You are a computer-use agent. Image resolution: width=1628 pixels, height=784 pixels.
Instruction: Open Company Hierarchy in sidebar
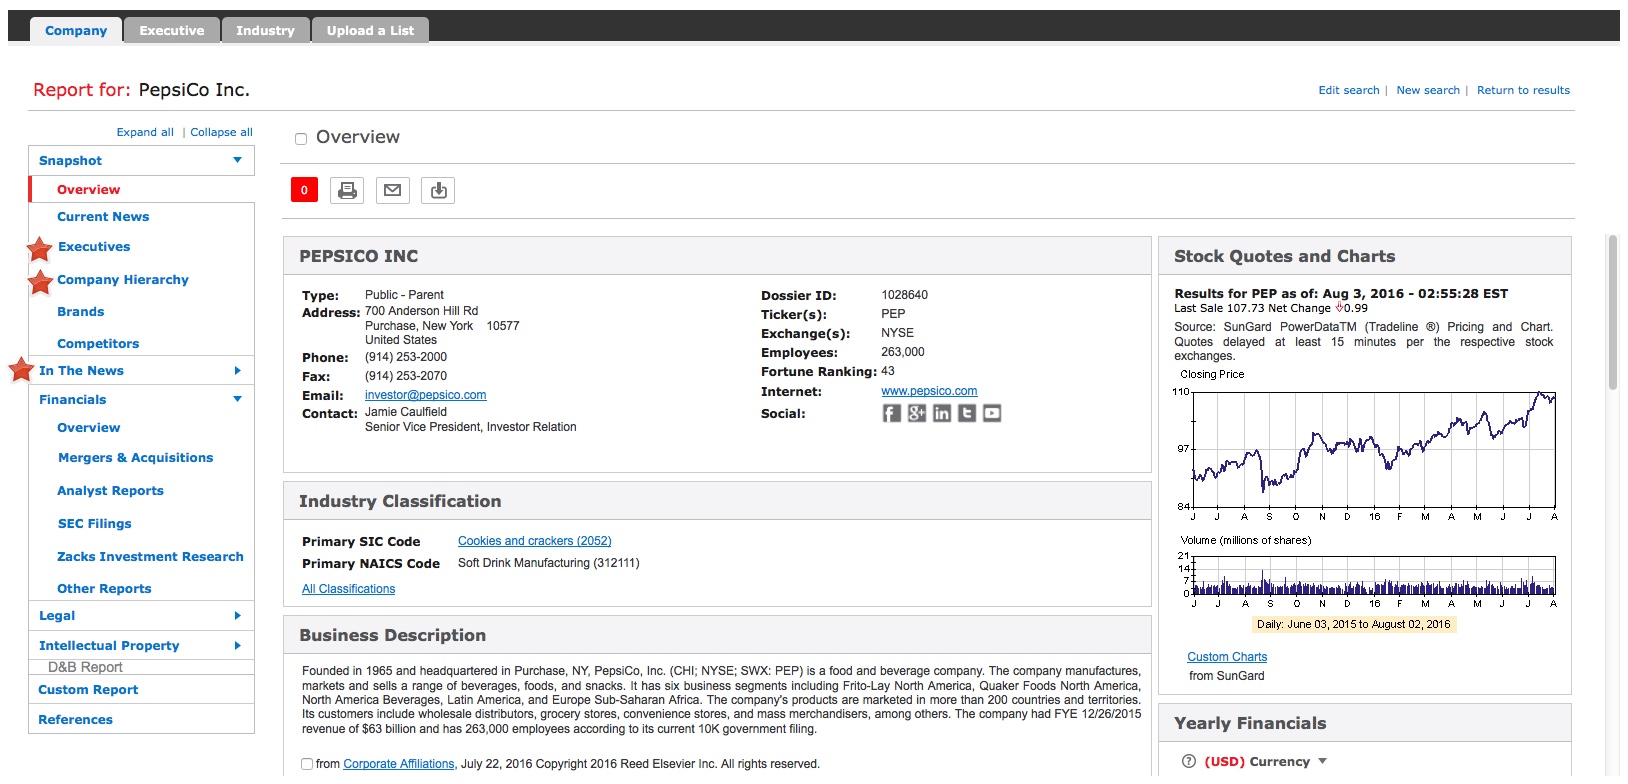pos(123,279)
